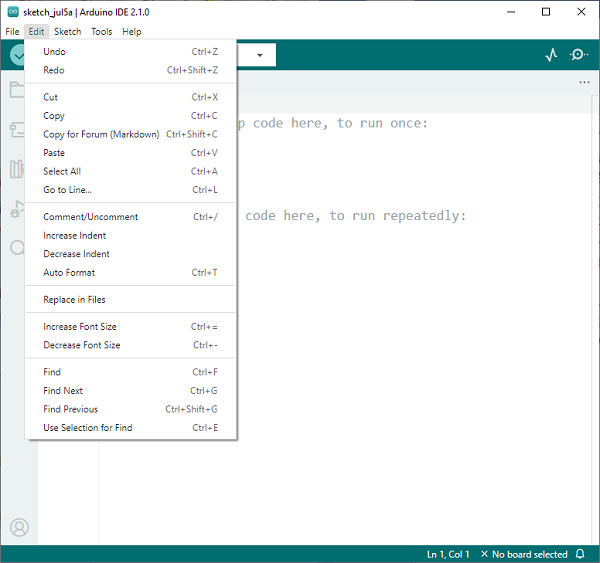Open the Sketchbook folder sidebar icon
This screenshot has height=563, width=600.
pyautogui.click(x=17, y=90)
